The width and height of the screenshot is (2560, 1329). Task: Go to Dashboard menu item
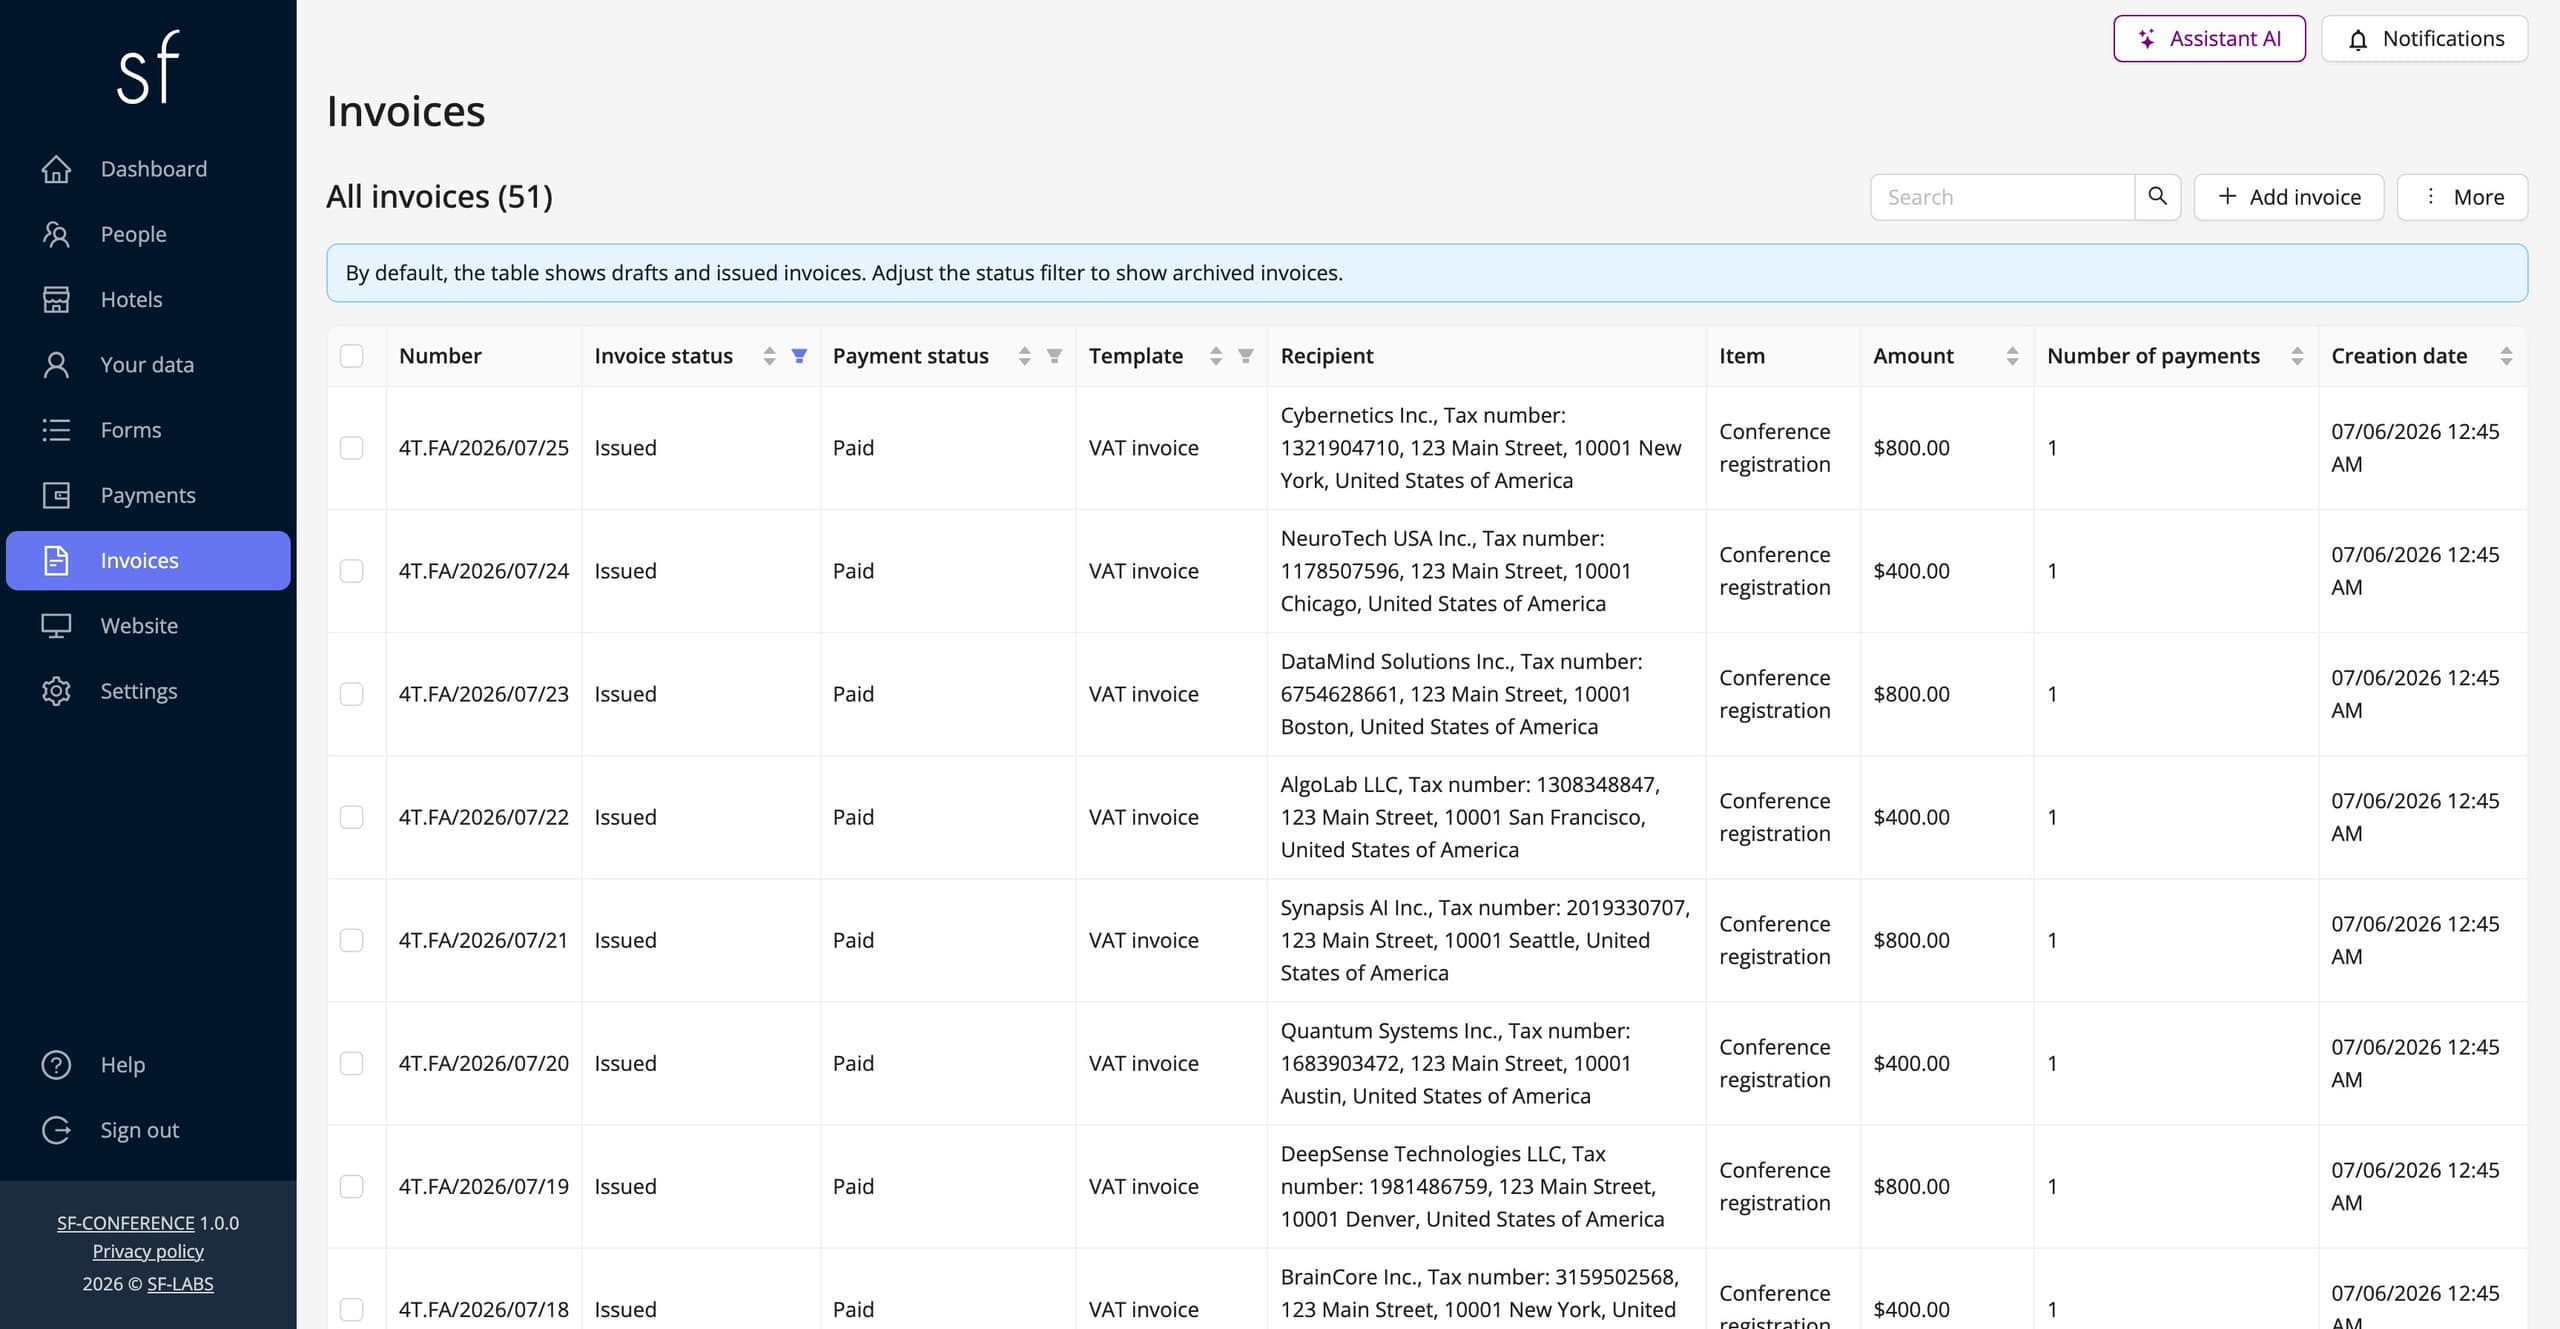(x=148, y=169)
